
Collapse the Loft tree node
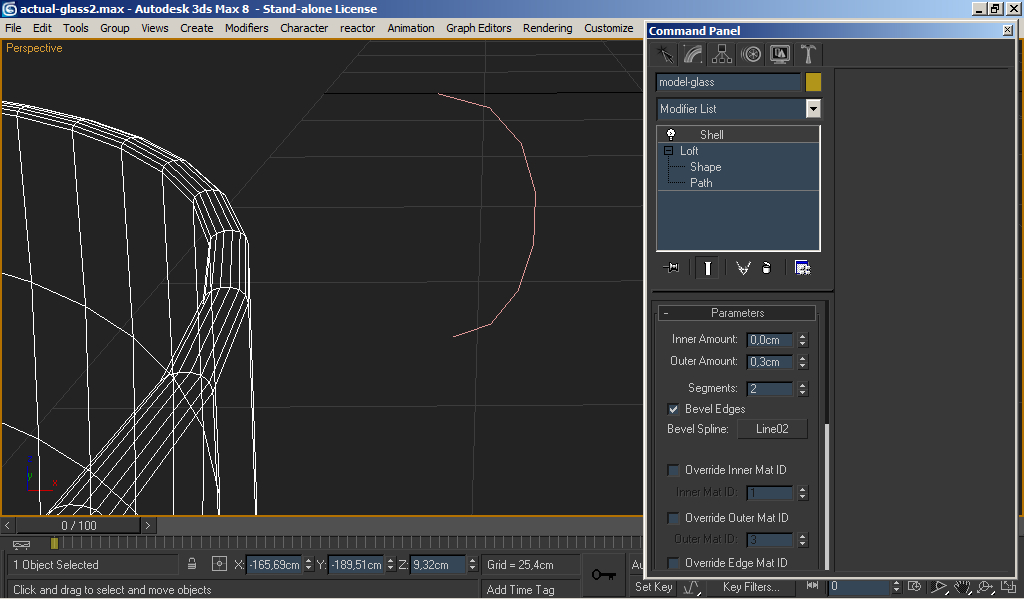coord(668,151)
